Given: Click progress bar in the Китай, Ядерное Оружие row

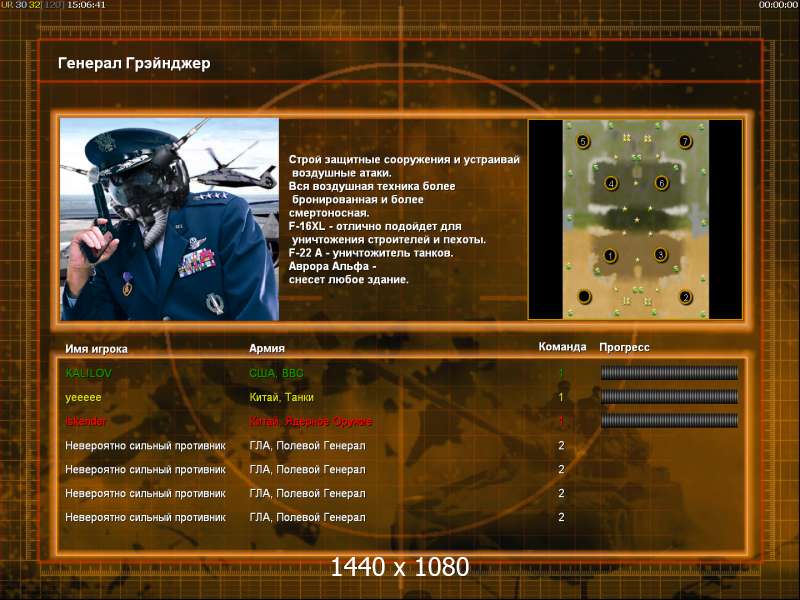Looking at the screenshot, I should (669, 421).
